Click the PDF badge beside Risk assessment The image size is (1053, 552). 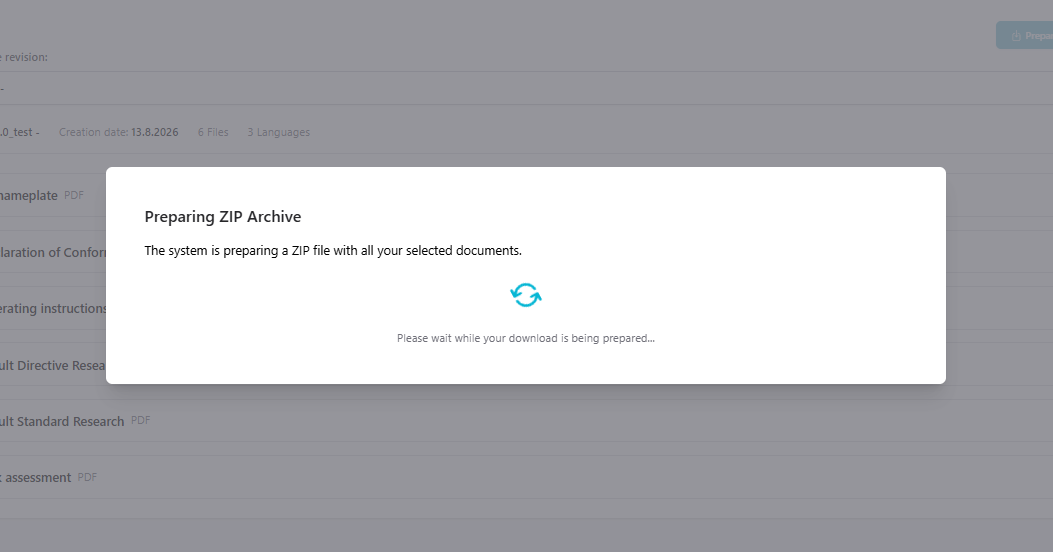(x=87, y=477)
